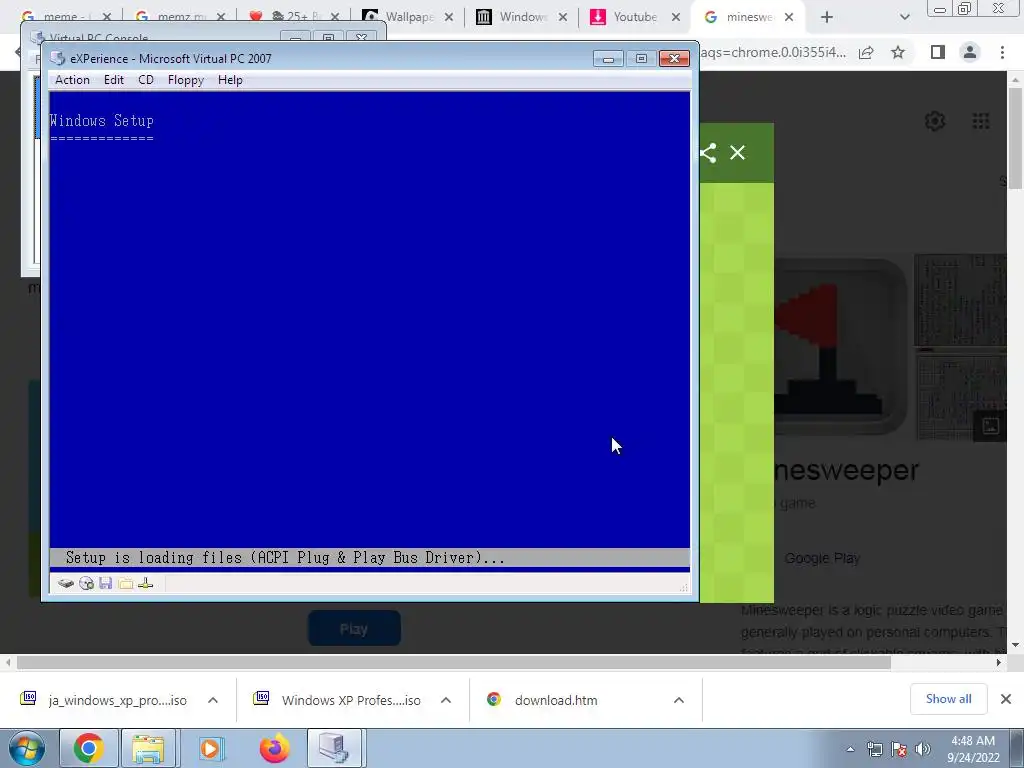Screen dimensions: 1024x768
Task: Bookmark this page with the star icon
Action: click(x=898, y=52)
